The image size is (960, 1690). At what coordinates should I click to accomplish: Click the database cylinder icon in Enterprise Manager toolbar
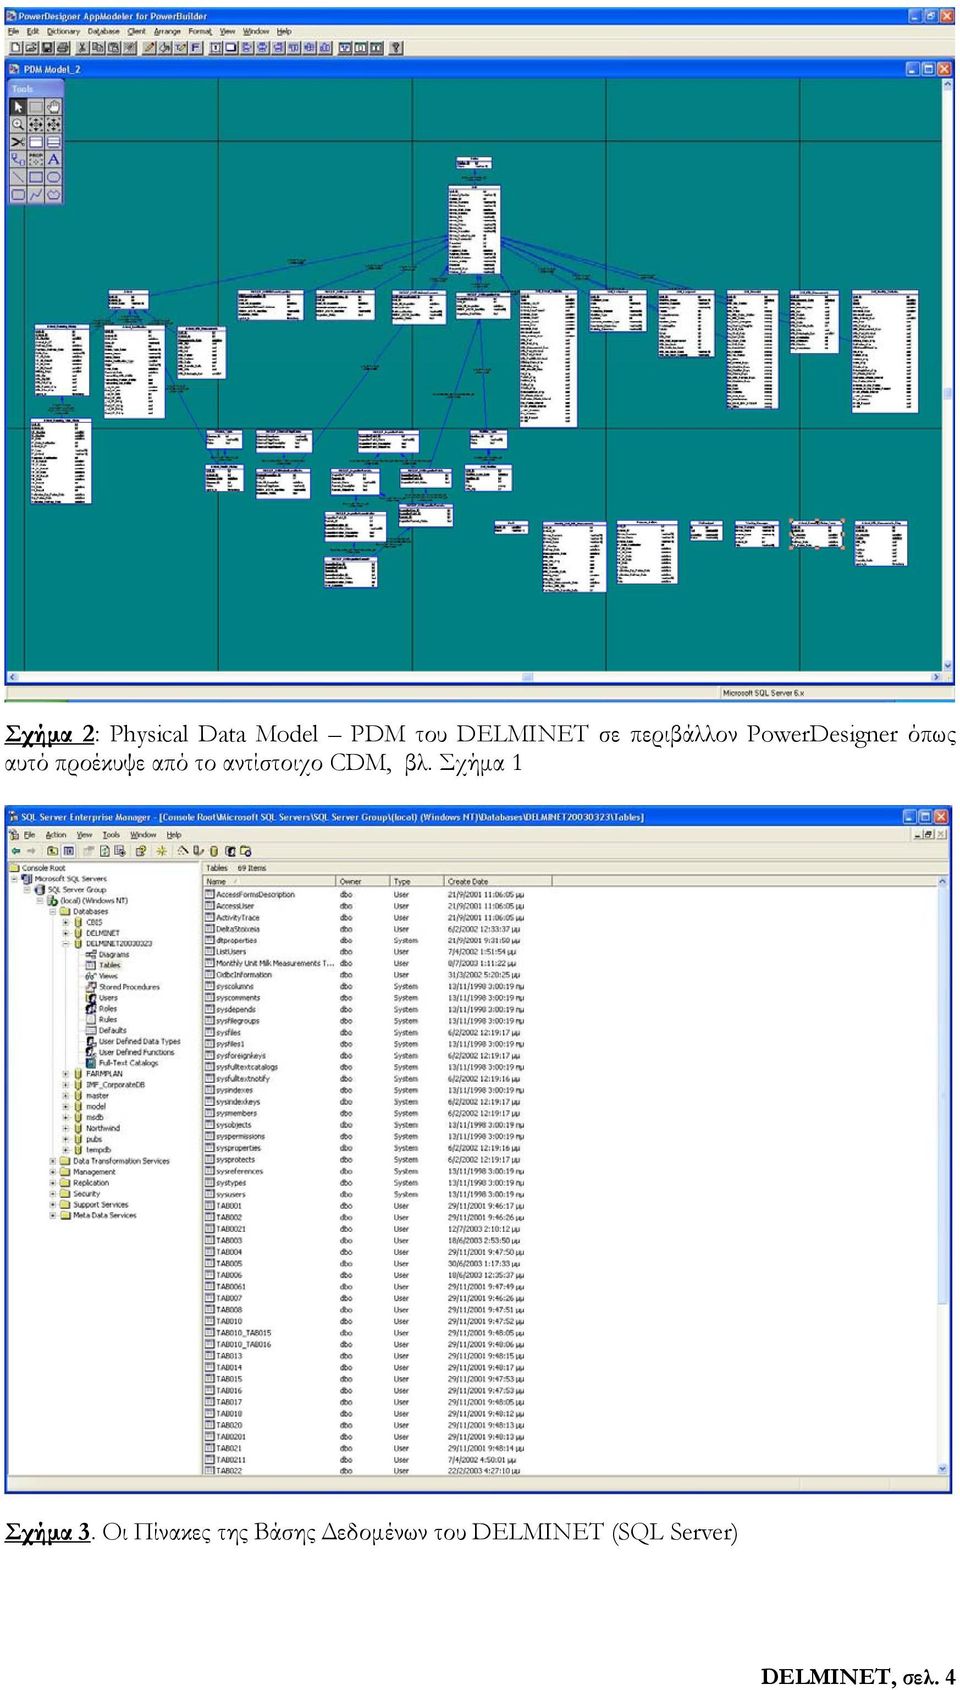214,851
